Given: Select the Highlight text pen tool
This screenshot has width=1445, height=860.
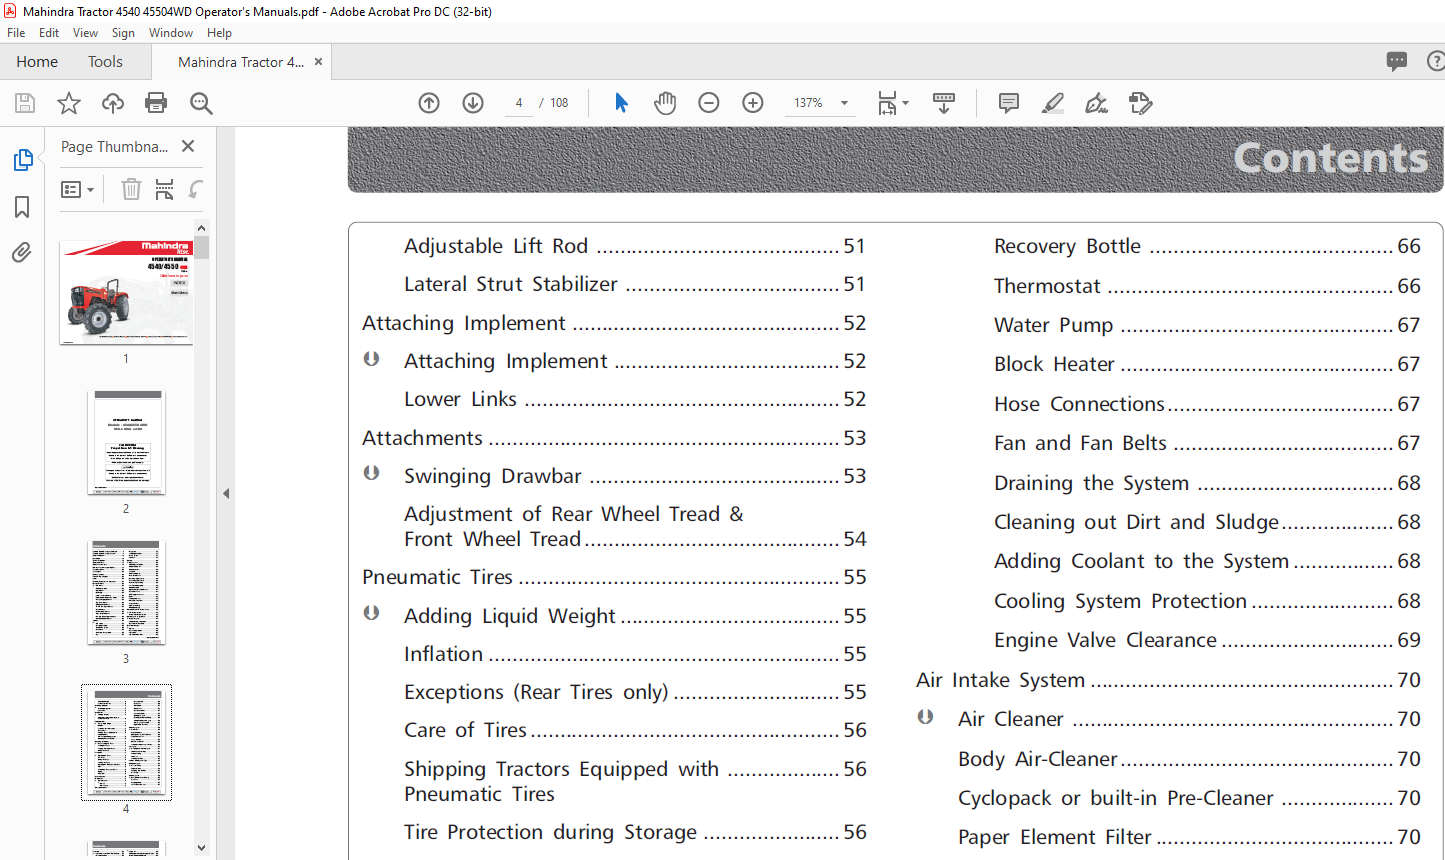Looking at the screenshot, I should 1053,103.
